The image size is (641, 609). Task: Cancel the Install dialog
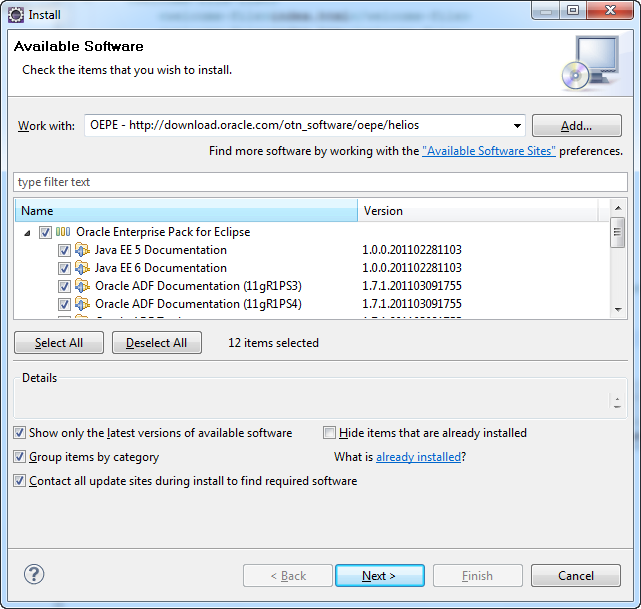point(576,575)
